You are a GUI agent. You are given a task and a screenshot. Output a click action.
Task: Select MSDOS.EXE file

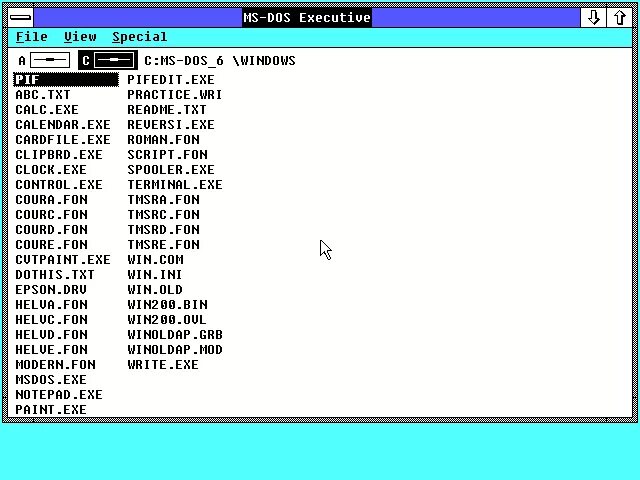tap(51, 380)
